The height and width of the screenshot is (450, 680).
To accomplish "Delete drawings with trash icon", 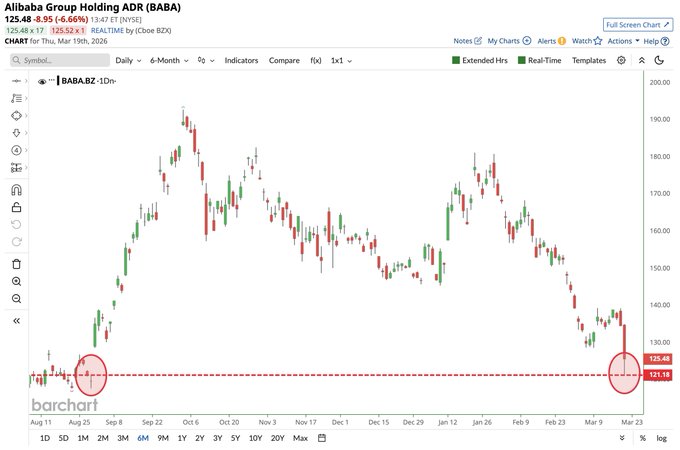I will [x=16, y=264].
